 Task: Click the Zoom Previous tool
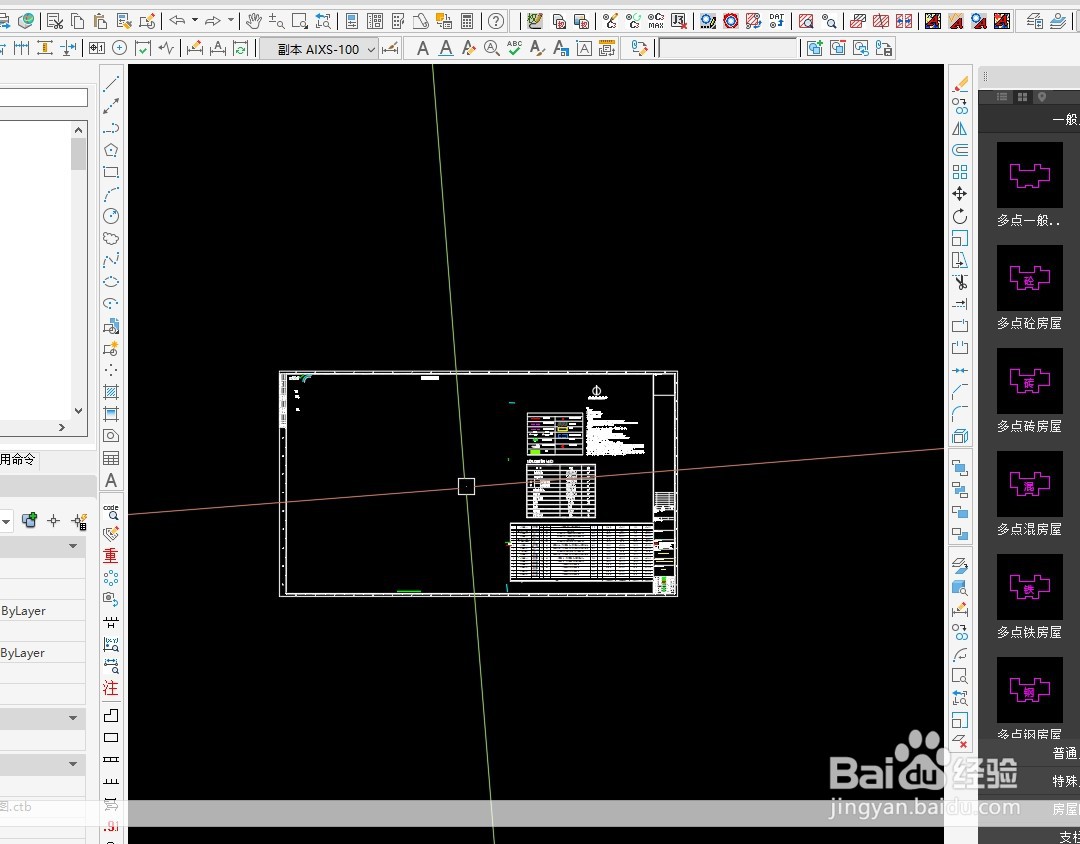point(322,21)
